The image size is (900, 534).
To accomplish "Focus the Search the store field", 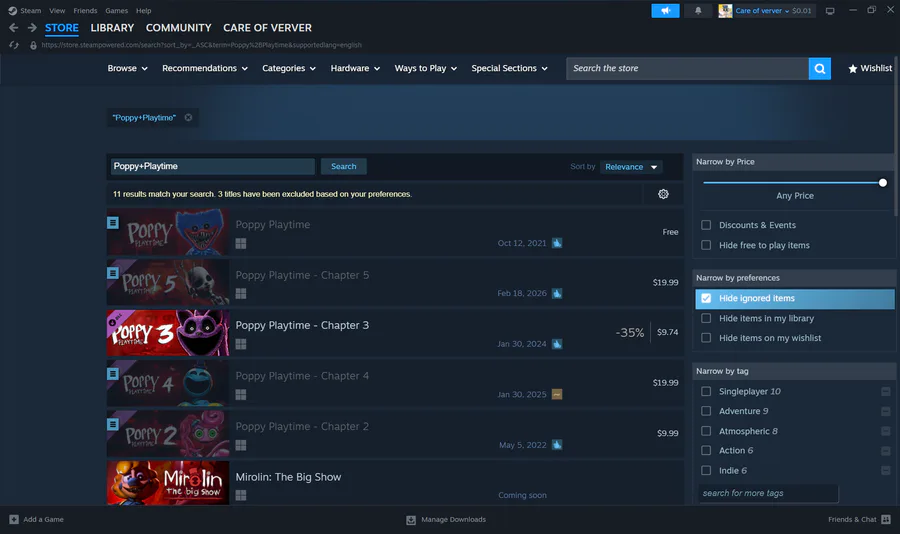I will (x=688, y=68).
